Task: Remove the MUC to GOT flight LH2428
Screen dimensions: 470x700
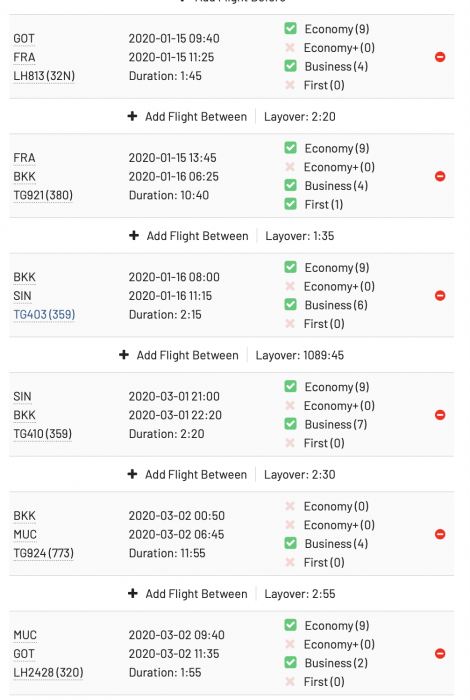Action: point(440,654)
